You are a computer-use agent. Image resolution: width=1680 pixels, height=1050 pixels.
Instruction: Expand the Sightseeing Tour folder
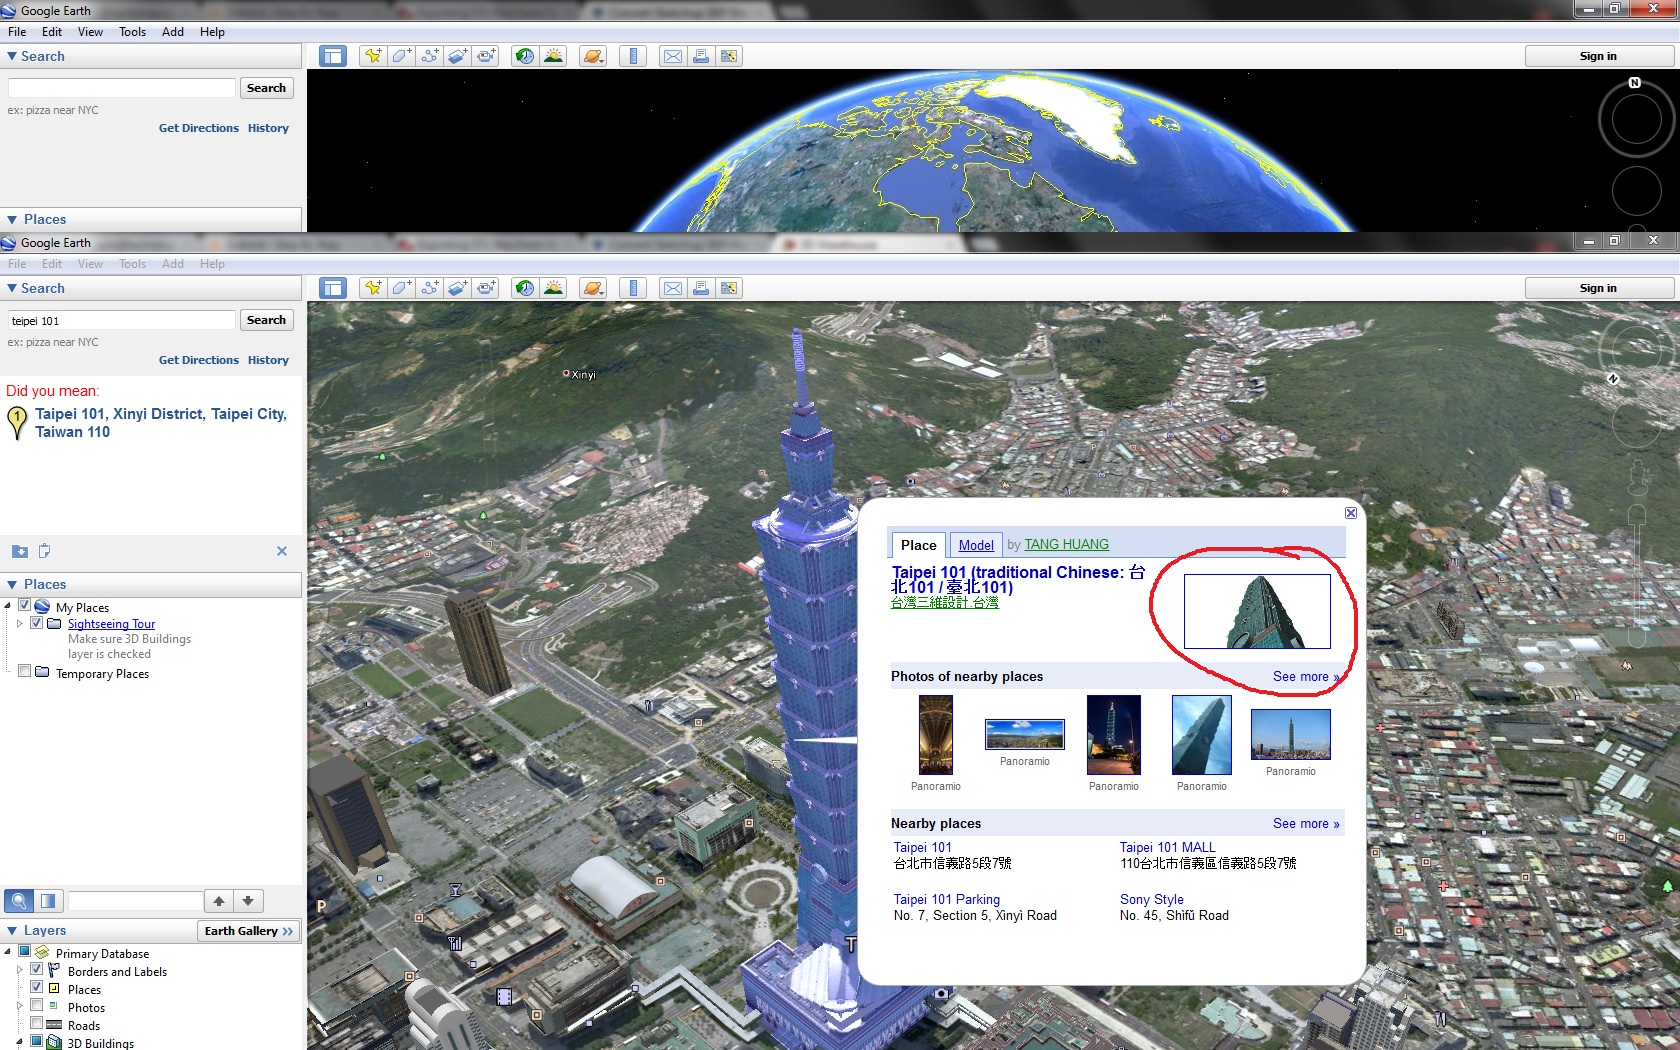pyautogui.click(x=20, y=623)
